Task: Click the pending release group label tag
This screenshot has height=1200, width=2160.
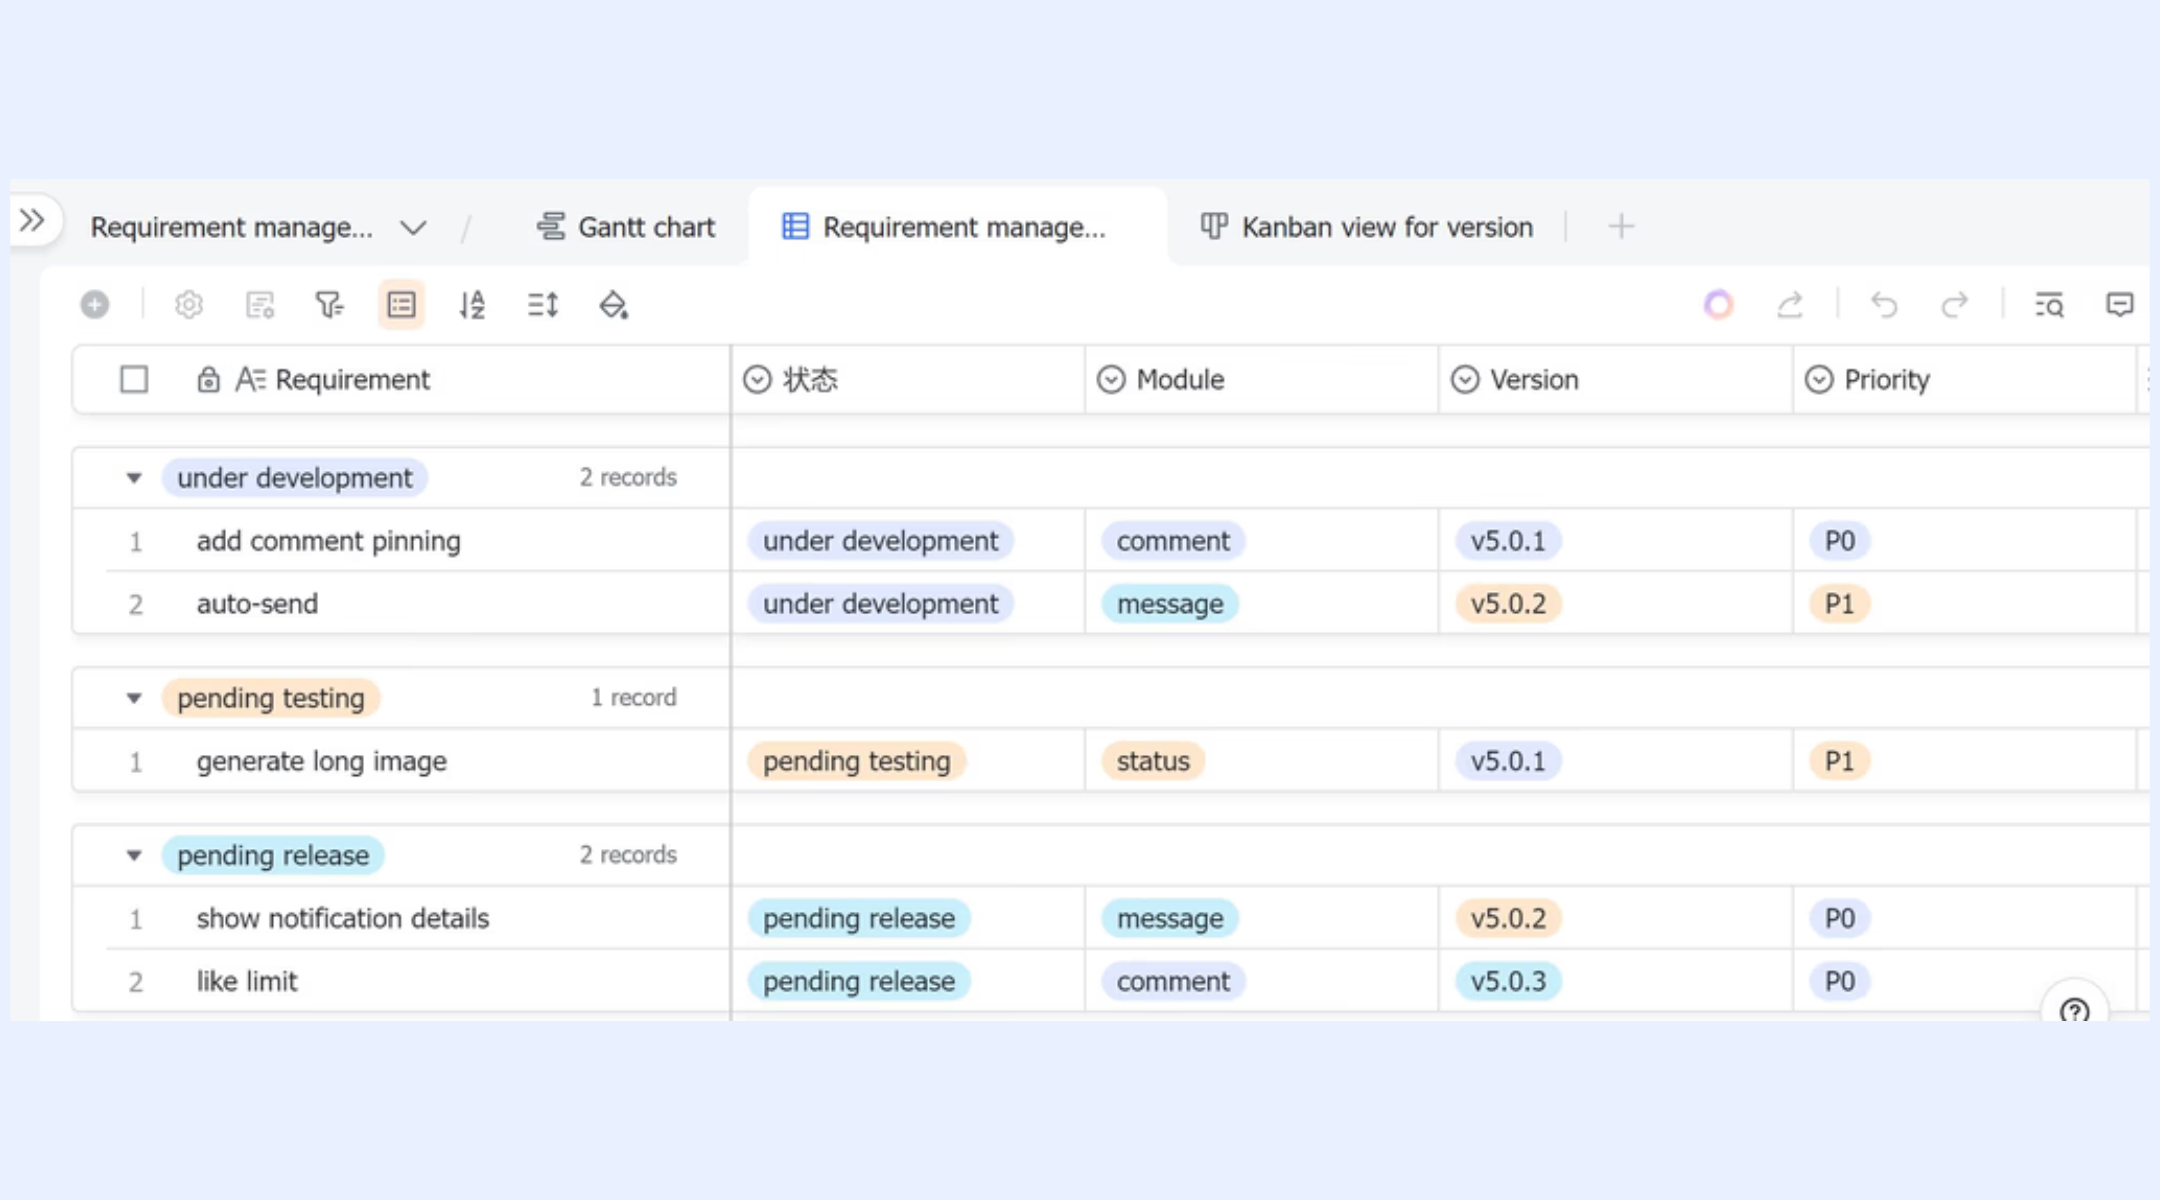Action: click(x=273, y=855)
